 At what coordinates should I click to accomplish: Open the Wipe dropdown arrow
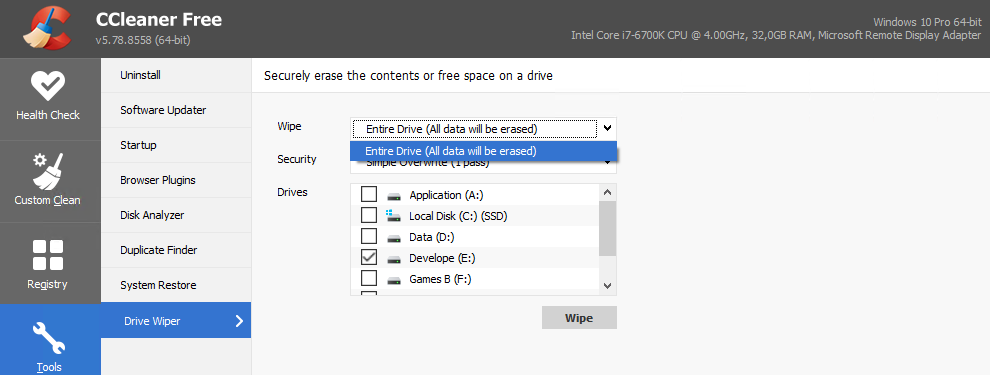point(607,128)
